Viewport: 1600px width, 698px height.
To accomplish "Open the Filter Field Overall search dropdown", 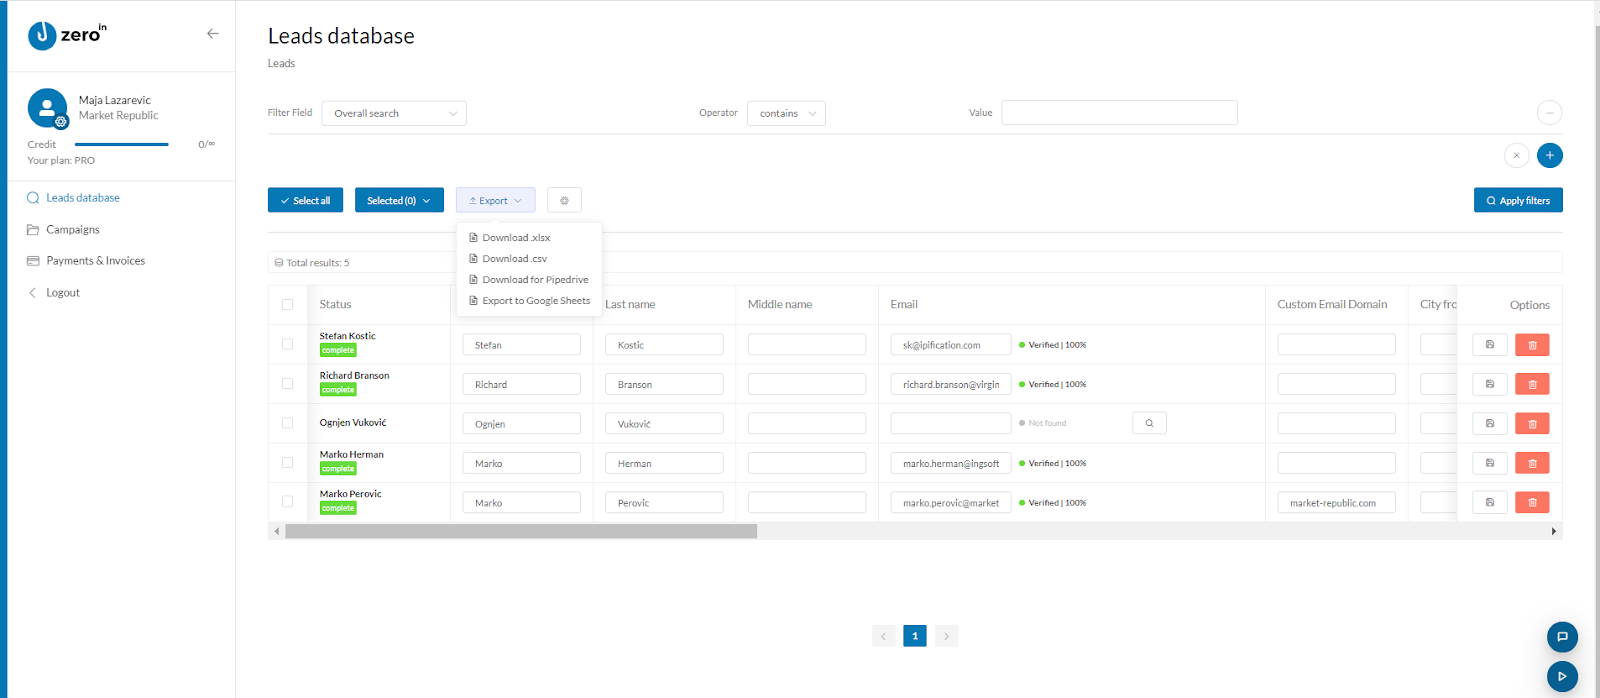I will (x=394, y=113).
